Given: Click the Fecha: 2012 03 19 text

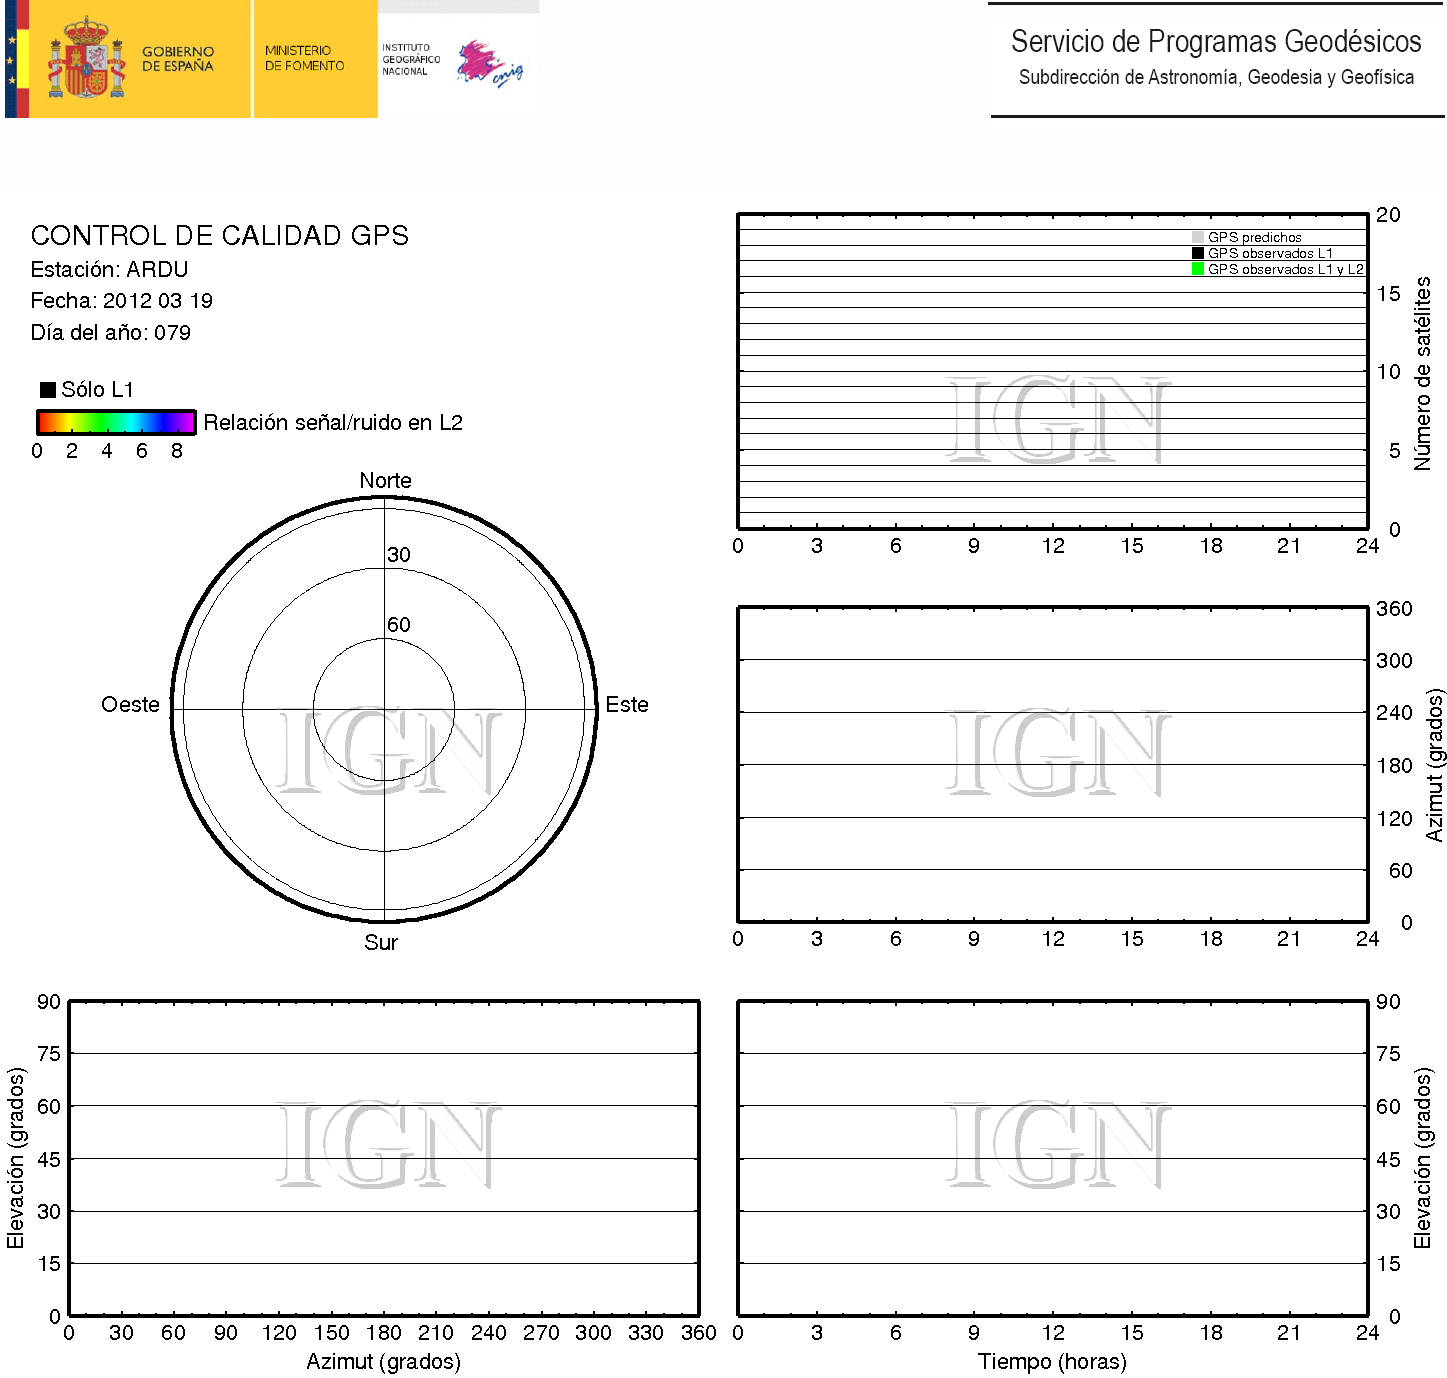Looking at the screenshot, I should [x=121, y=301].
